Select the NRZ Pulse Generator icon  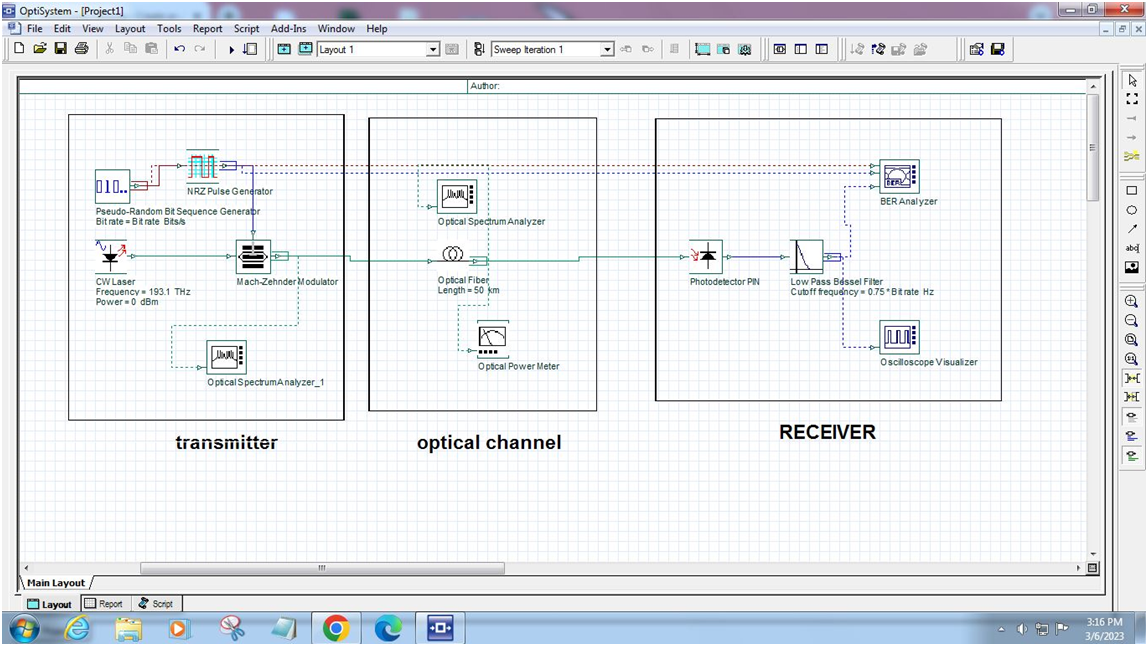(203, 166)
